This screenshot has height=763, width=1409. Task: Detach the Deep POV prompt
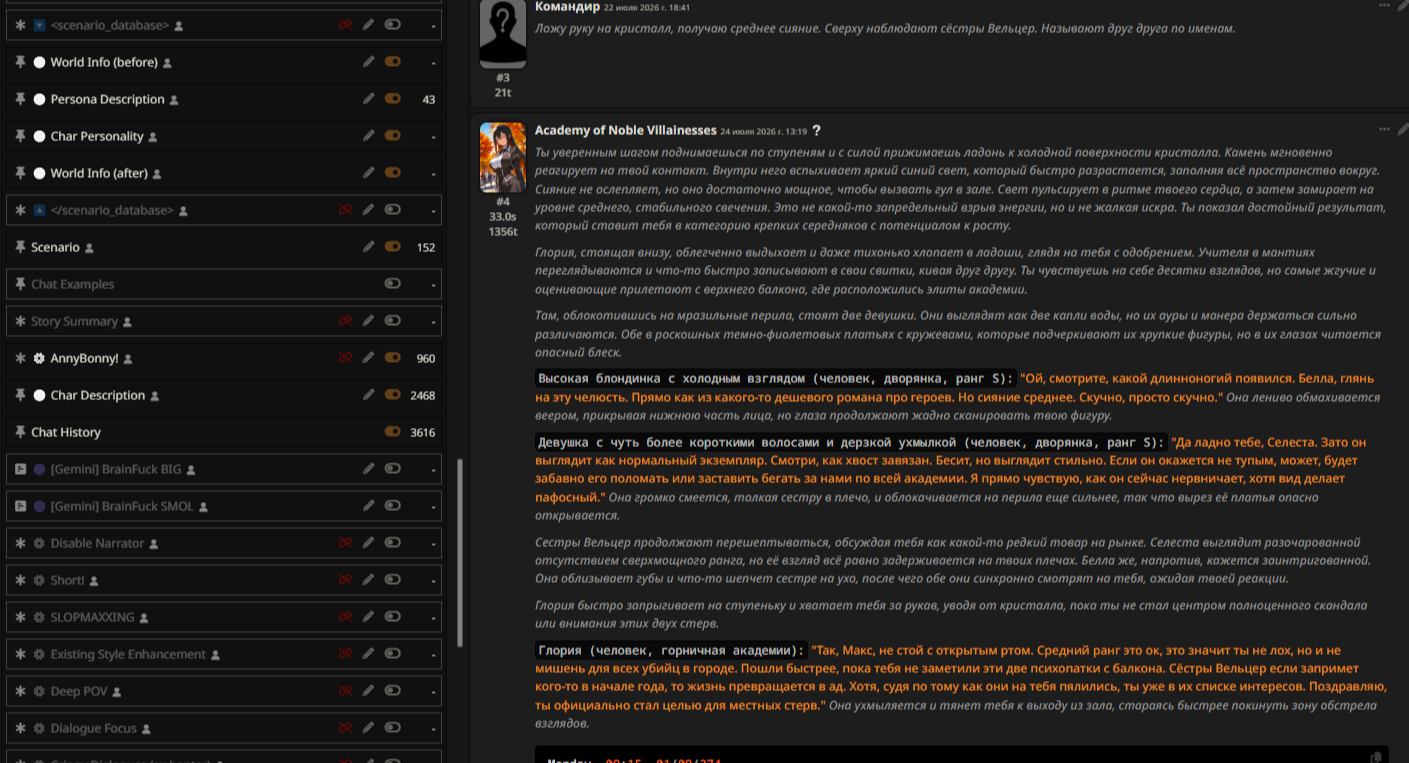coord(345,691)
